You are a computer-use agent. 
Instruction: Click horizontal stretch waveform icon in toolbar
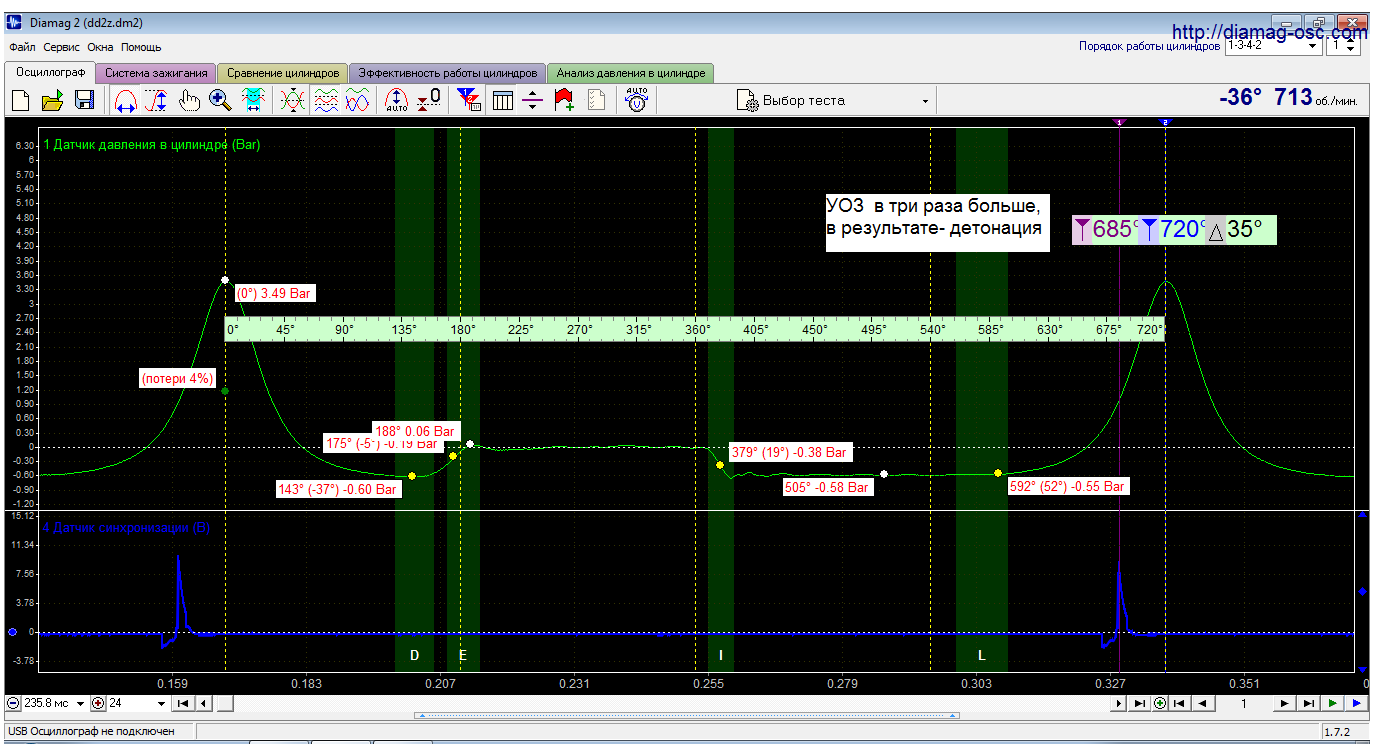[x=127, y=100]
